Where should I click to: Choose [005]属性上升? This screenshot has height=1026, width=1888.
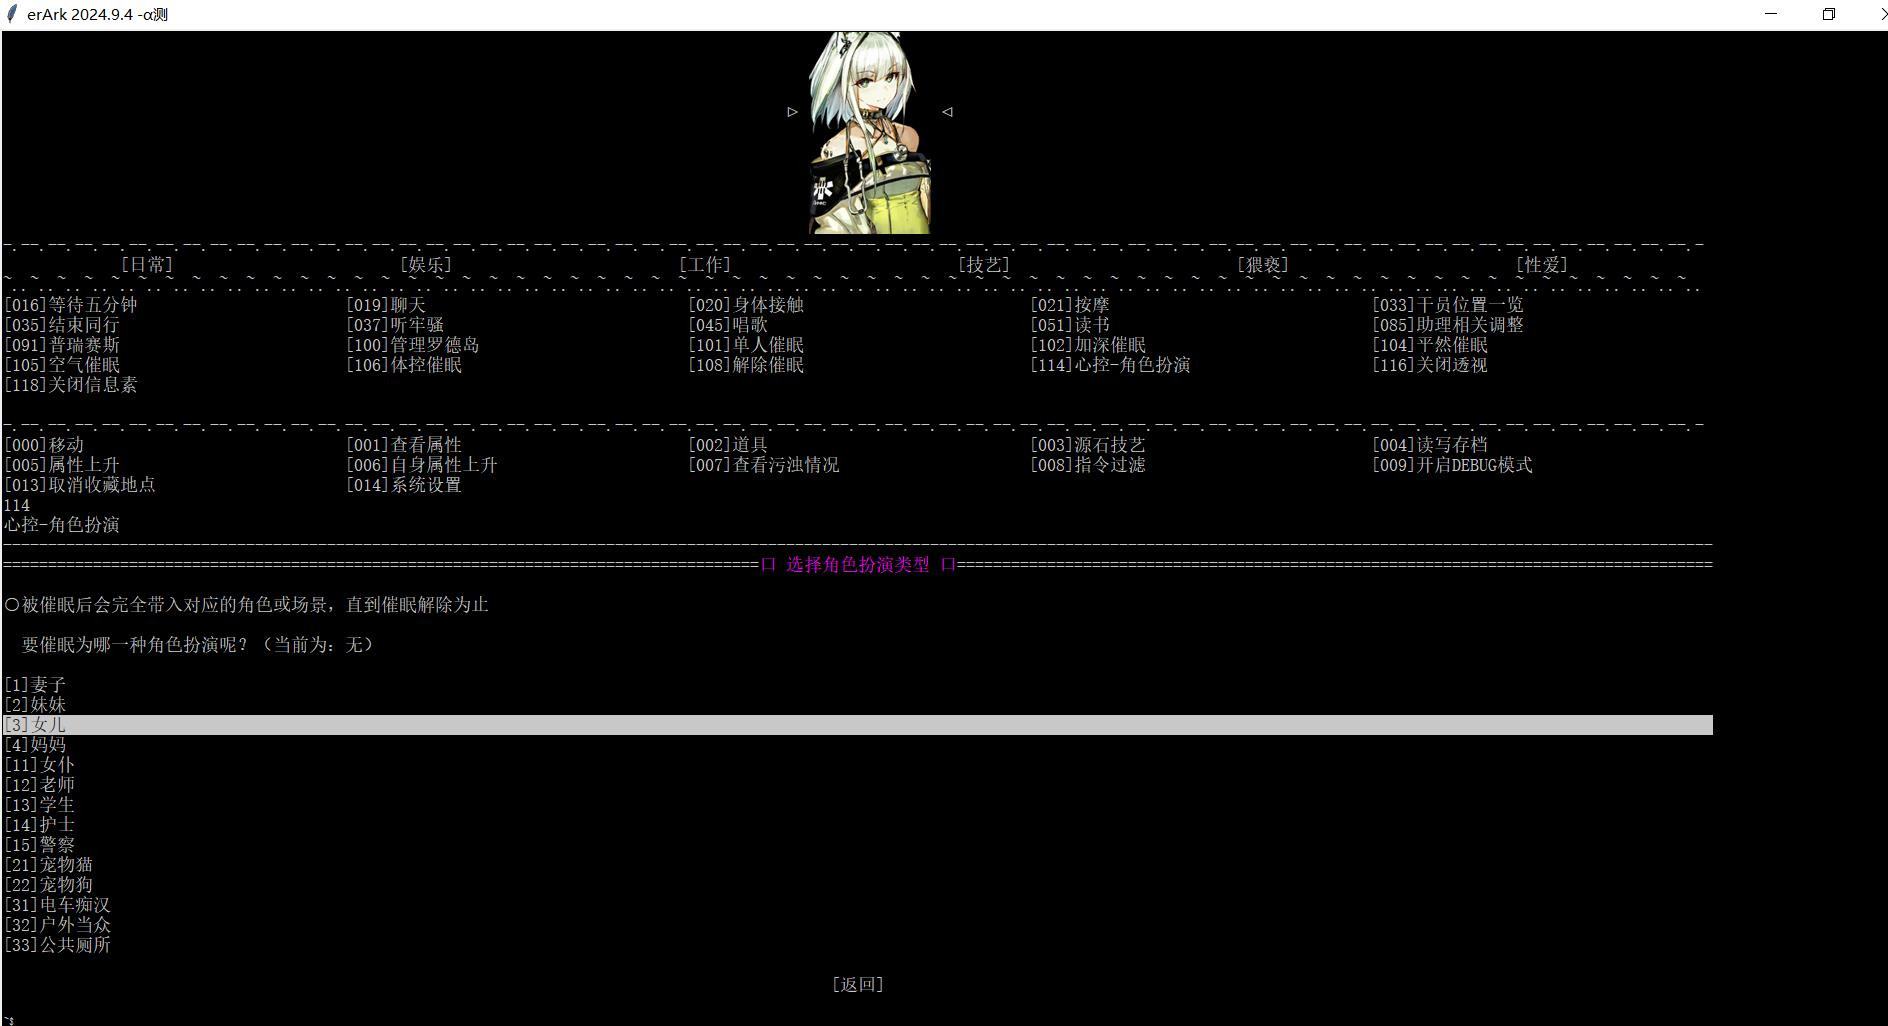pos(62,465)
